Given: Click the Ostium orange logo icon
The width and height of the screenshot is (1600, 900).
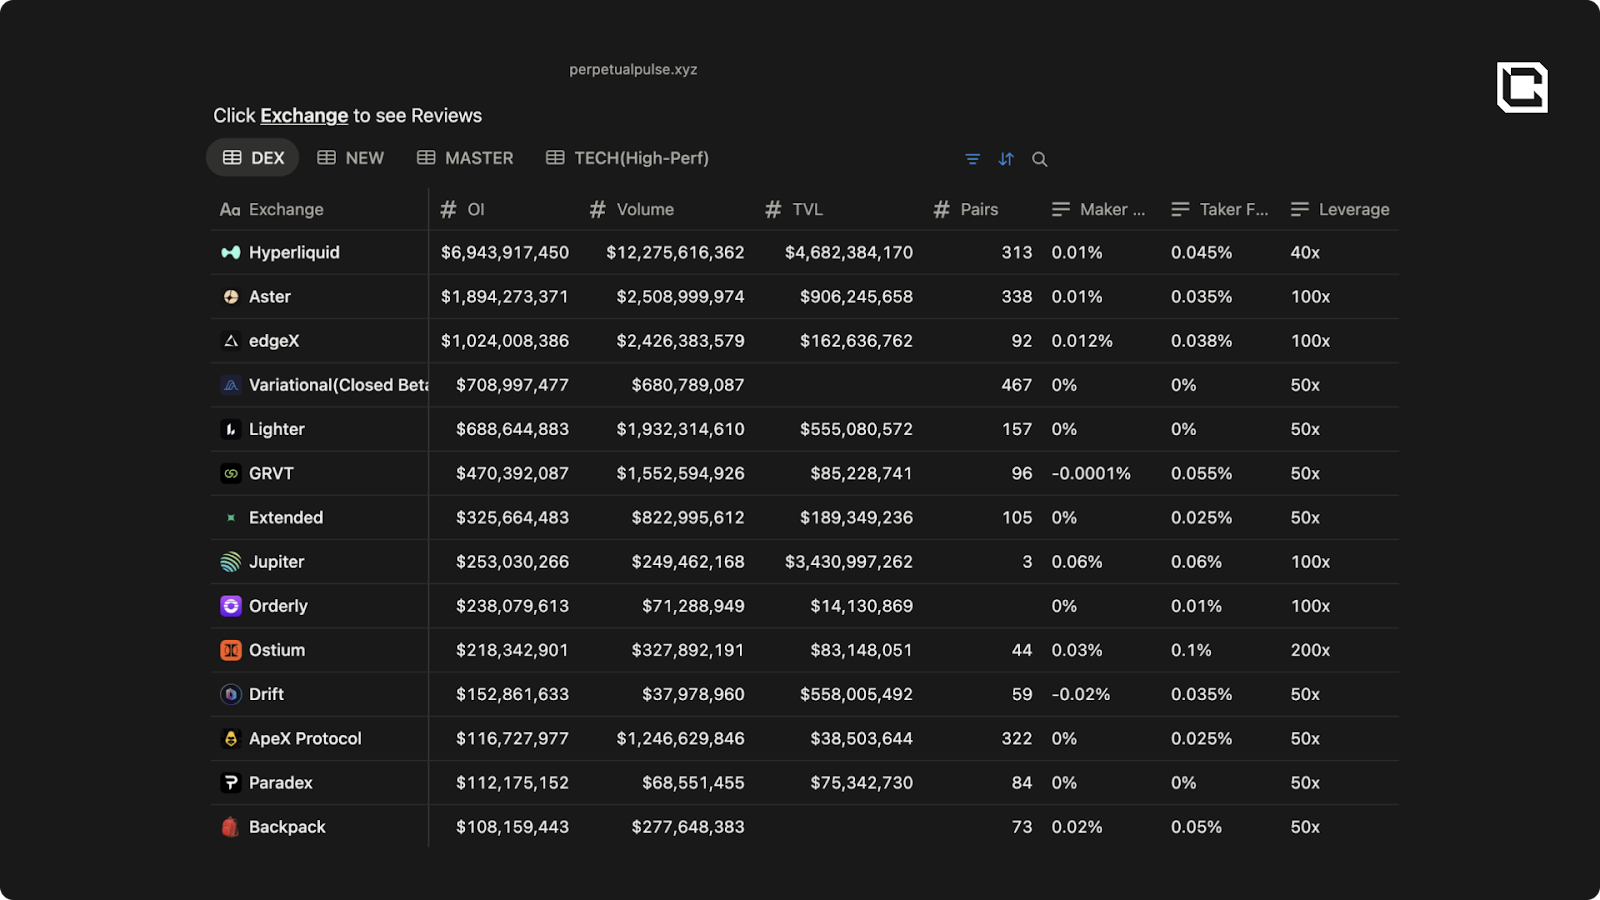Looking at the screenshot, I should pyautogui.click(x=231, y=650).
